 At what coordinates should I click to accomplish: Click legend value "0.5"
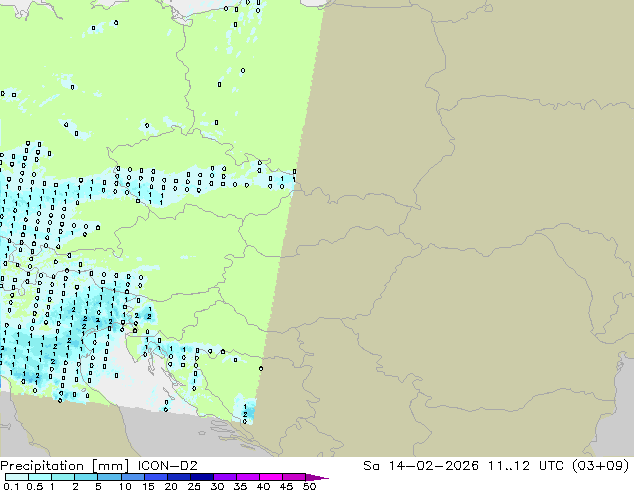tap(34, 486)
